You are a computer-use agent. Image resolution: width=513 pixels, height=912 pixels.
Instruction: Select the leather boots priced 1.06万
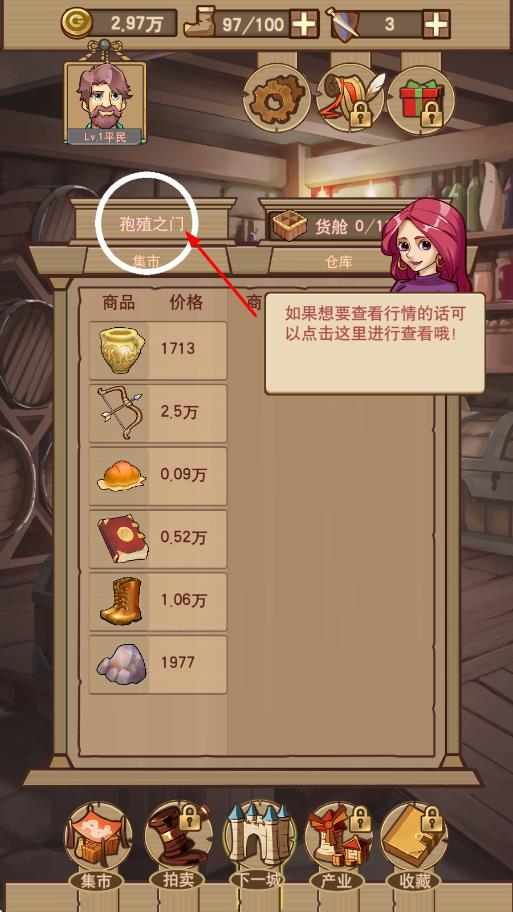158,602
